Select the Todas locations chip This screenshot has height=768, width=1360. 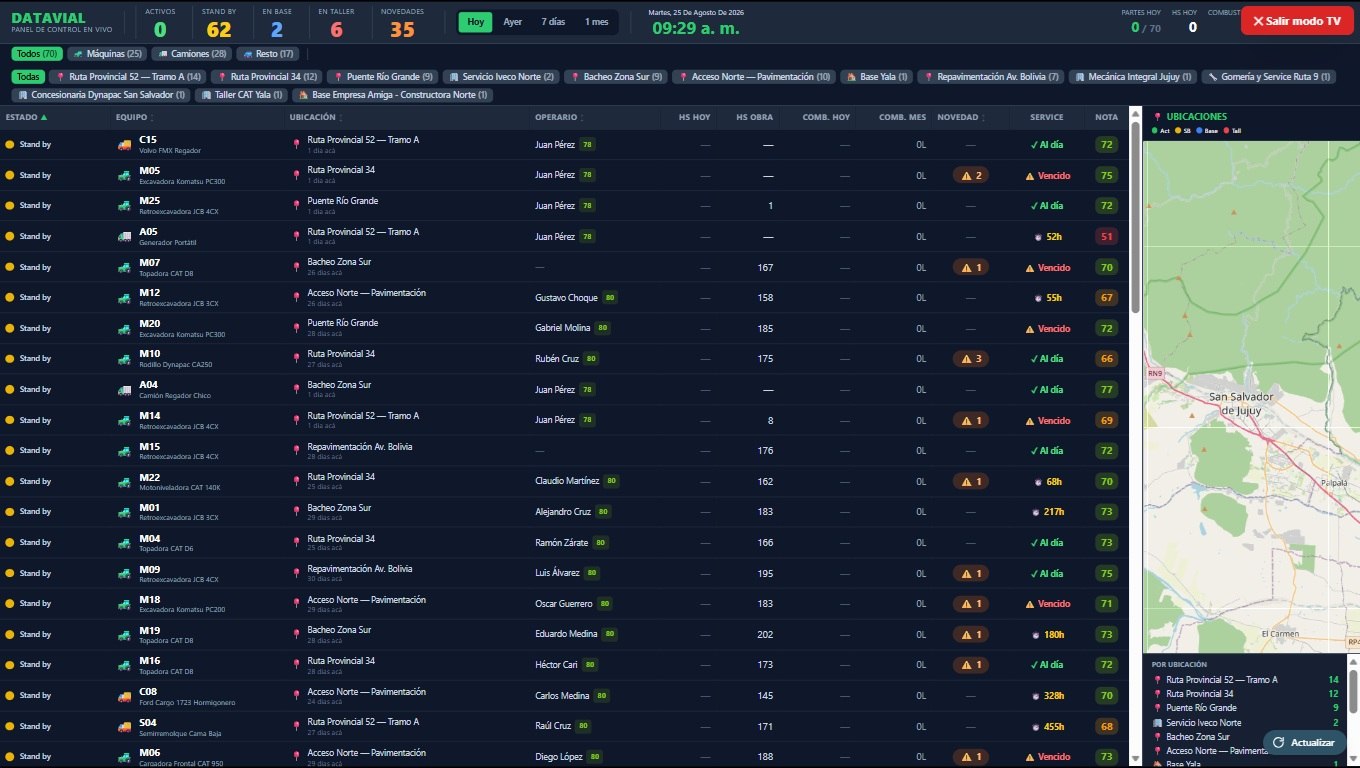point(29,76)
